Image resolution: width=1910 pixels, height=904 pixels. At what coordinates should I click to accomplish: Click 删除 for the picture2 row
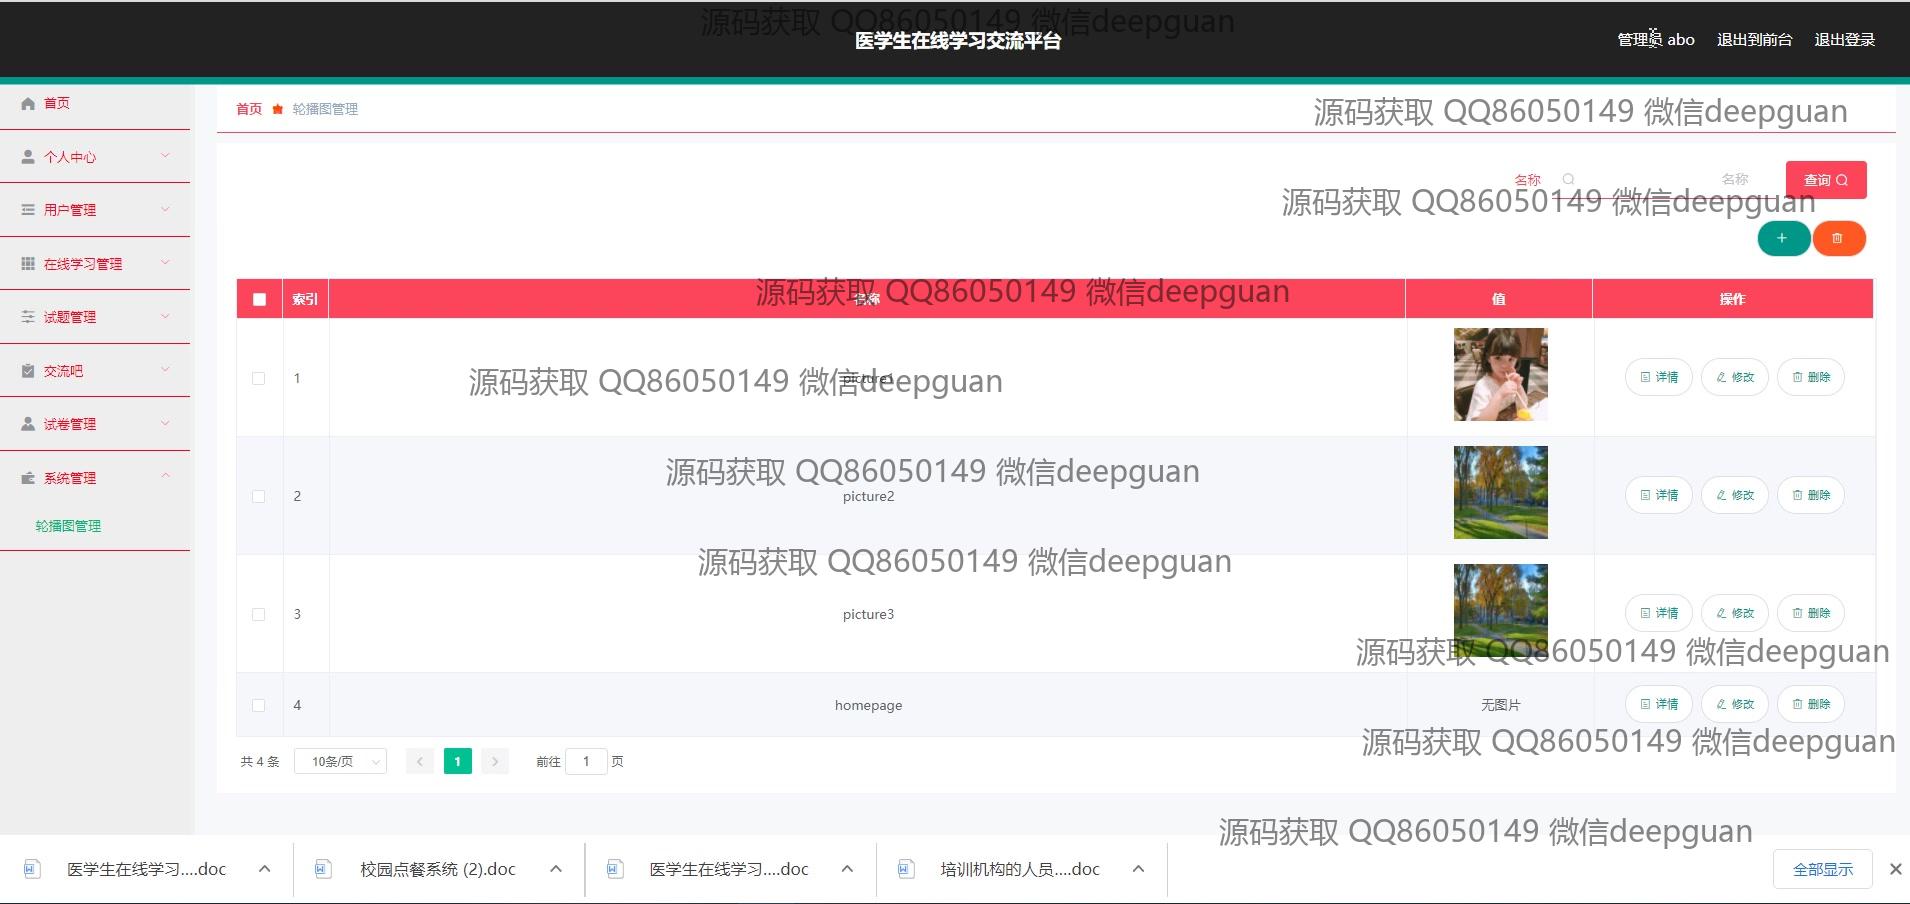point(1811,495)
